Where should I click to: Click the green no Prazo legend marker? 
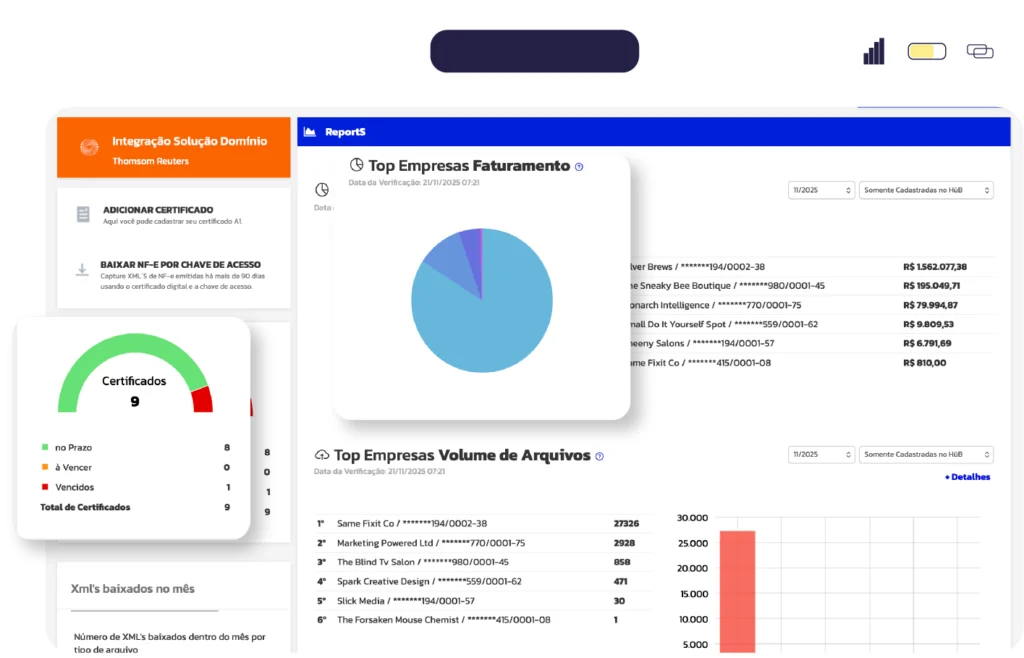point(45,448)
